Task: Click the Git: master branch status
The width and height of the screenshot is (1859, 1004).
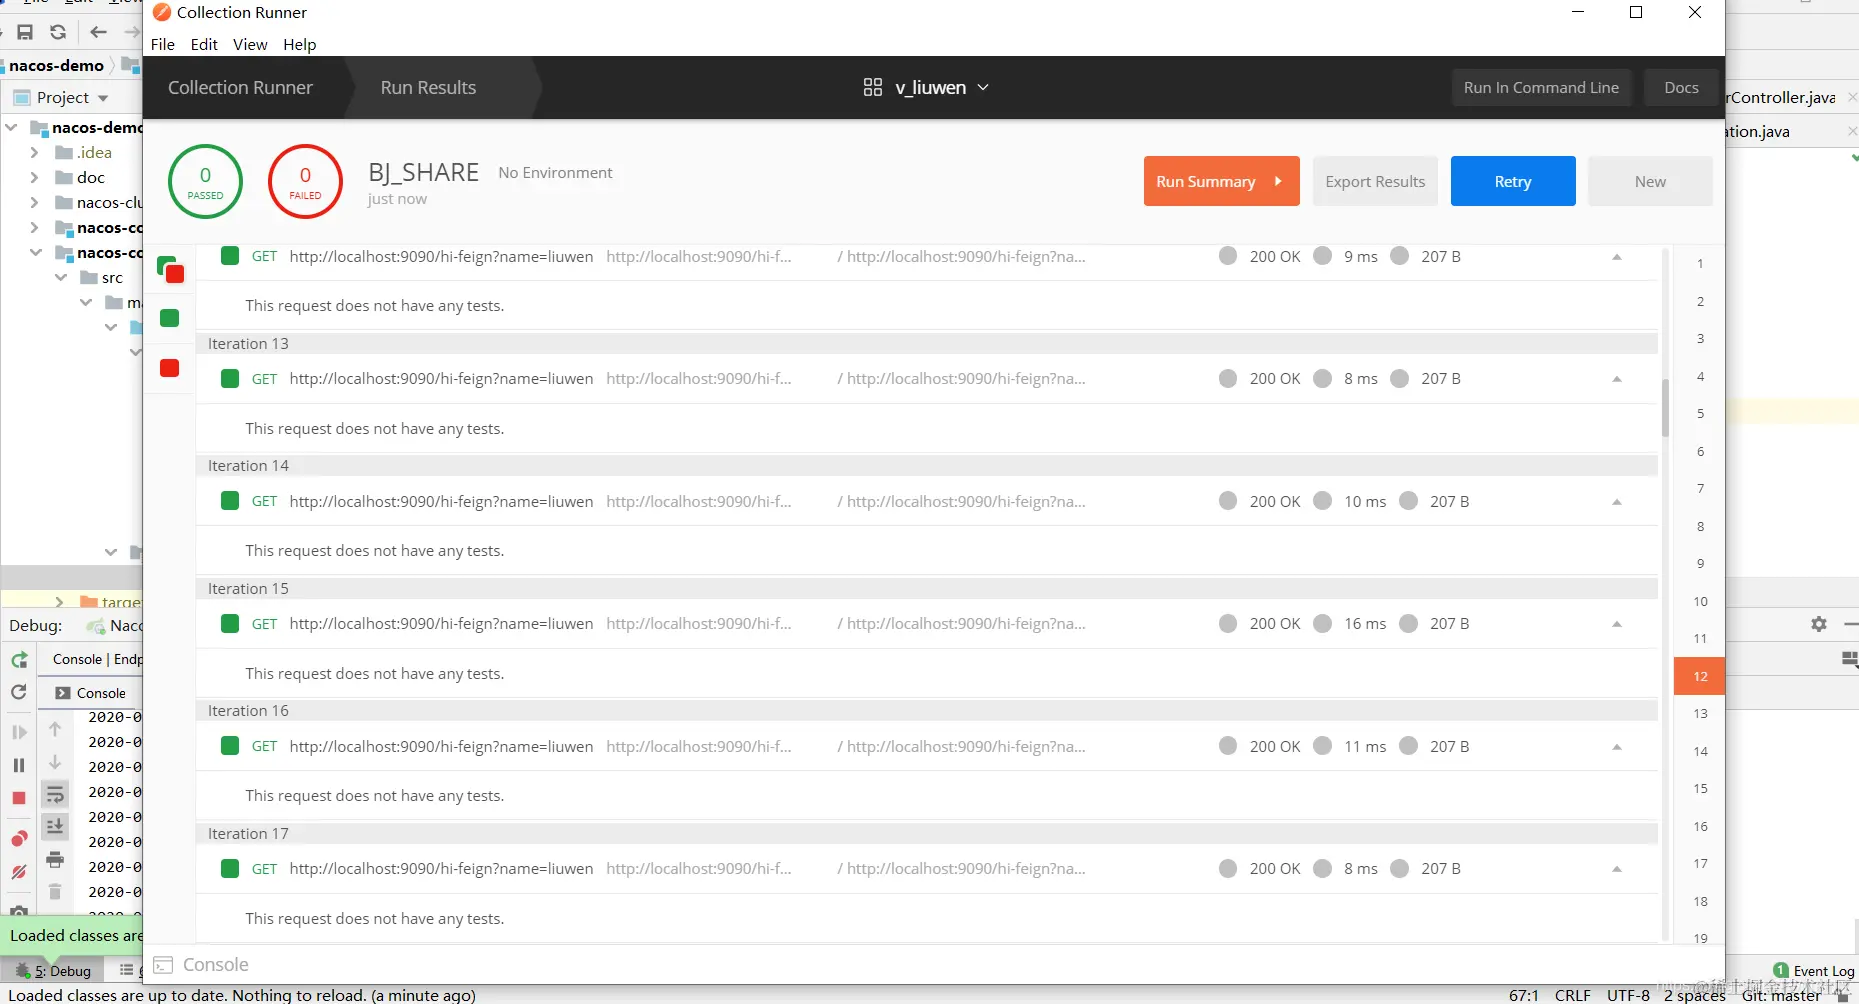Action: pyautogui.click(x=1782, y=995)
